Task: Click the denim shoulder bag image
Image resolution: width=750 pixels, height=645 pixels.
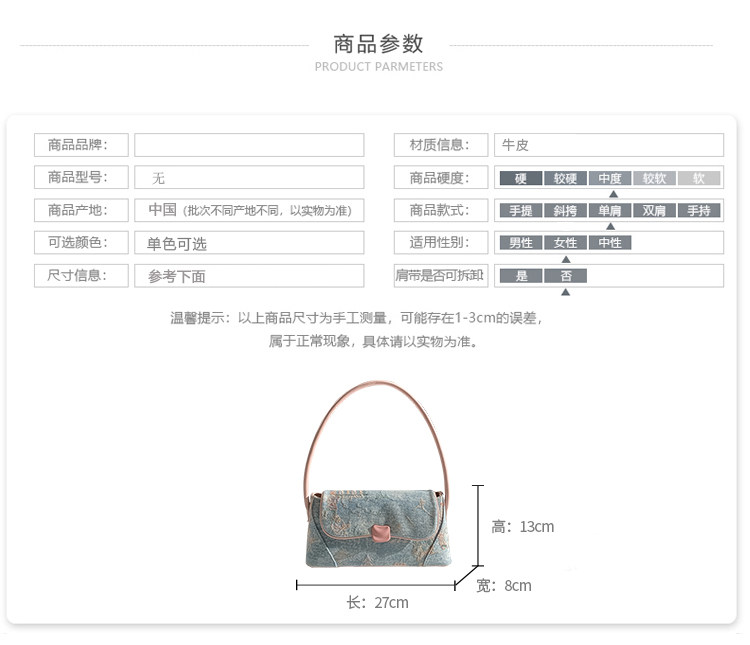Action: [378, 475]
